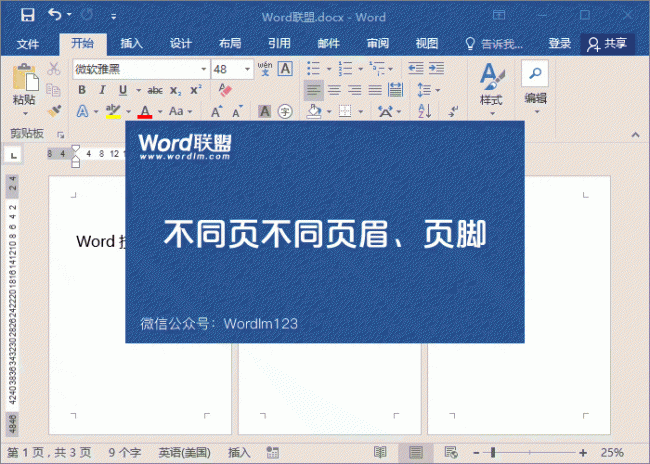Image resolution: width=650 pixels, height=464 pixels.
Task: Click the enclosed character 字 icon
Action: [285, 111]
